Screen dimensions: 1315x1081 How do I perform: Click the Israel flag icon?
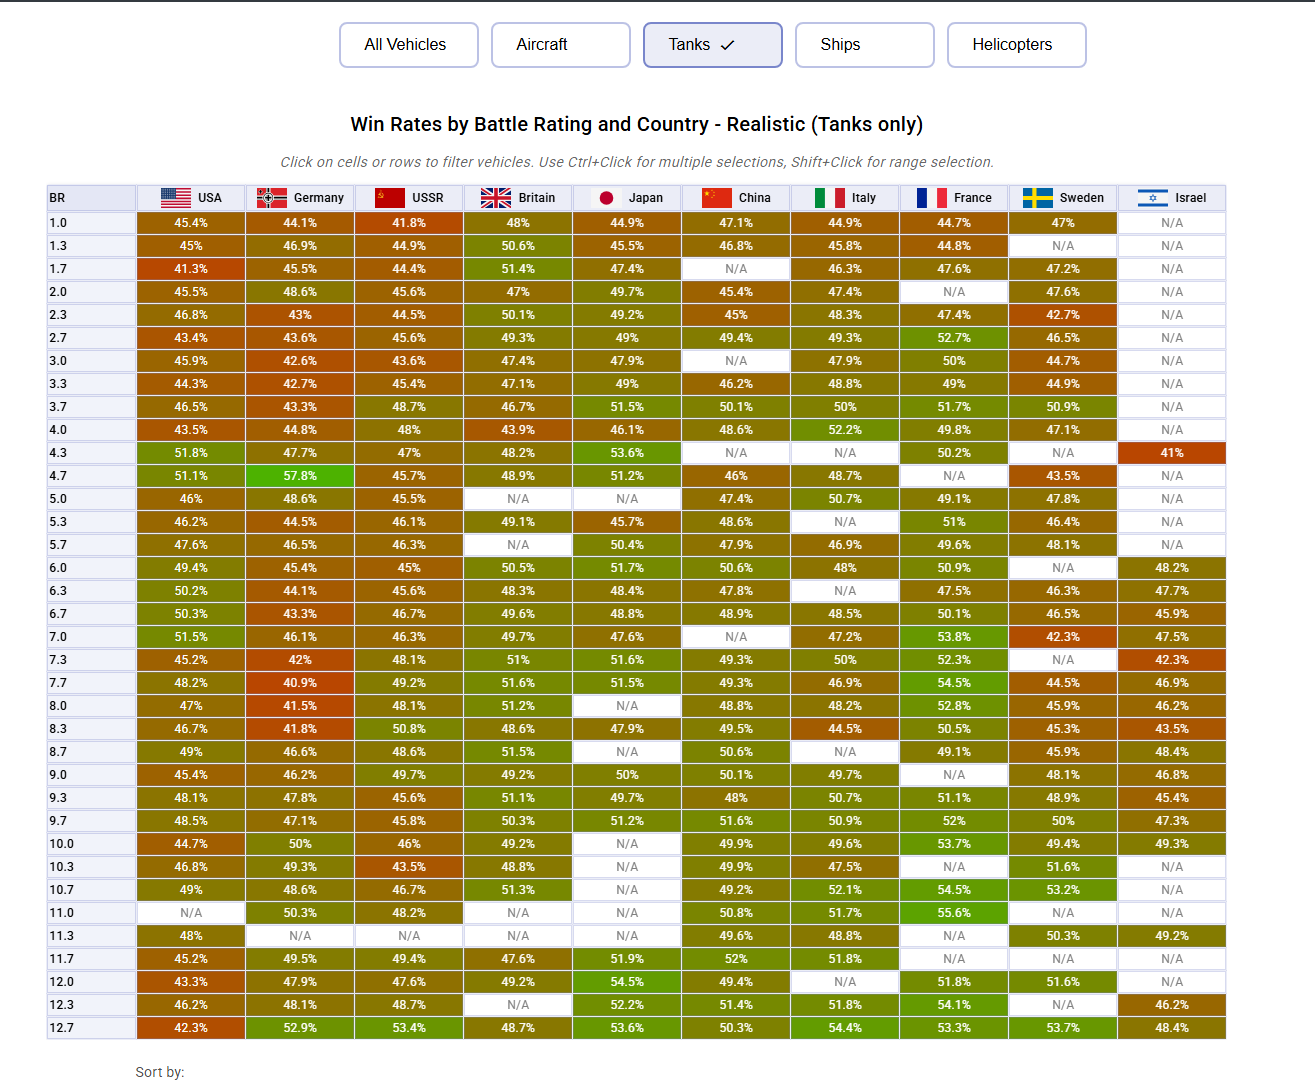tap(1153, 198)
